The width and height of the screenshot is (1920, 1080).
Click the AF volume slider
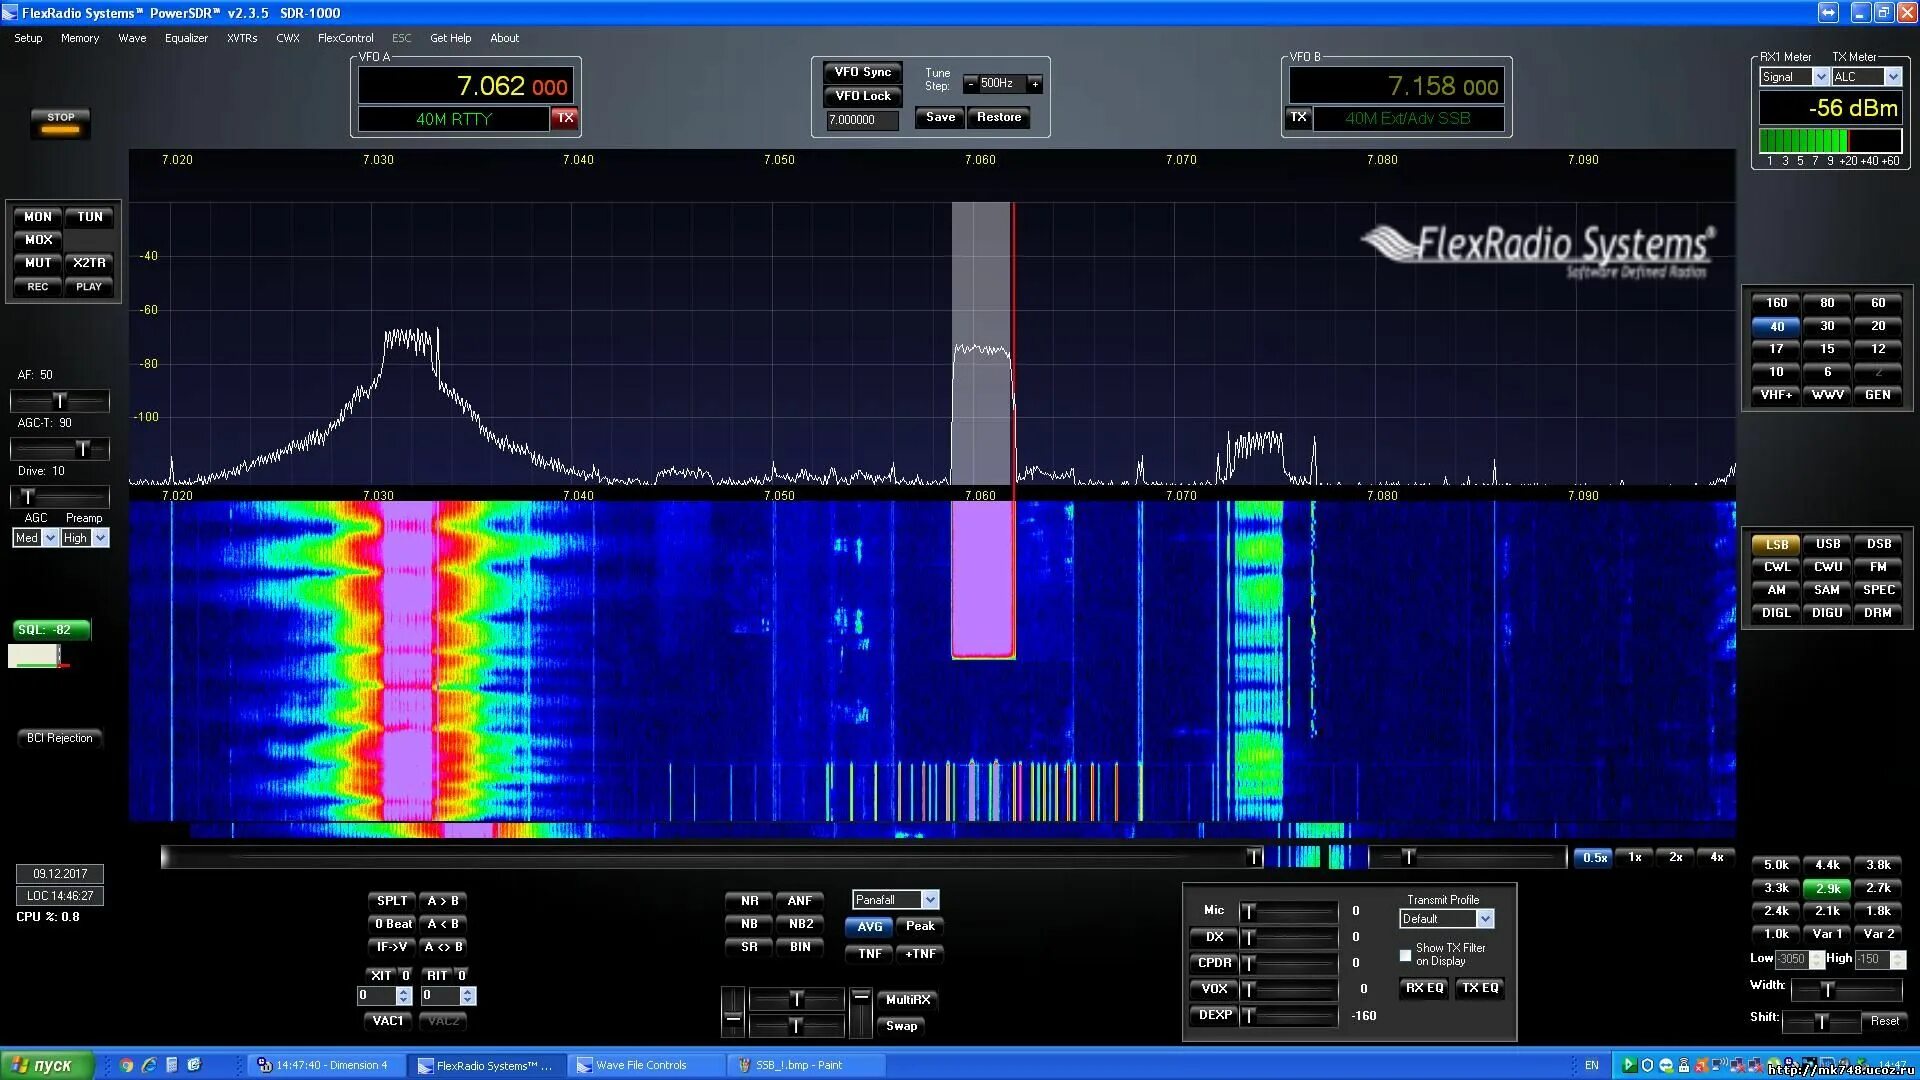coord(59,401)
